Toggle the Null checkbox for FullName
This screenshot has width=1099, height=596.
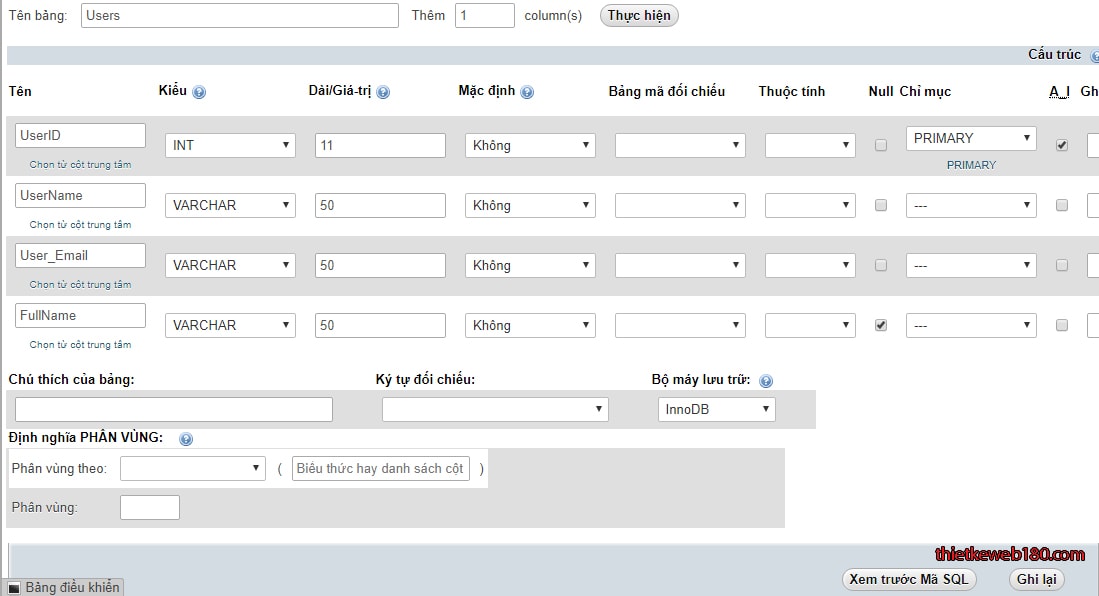pyautogui.click(x=881, y=325)
